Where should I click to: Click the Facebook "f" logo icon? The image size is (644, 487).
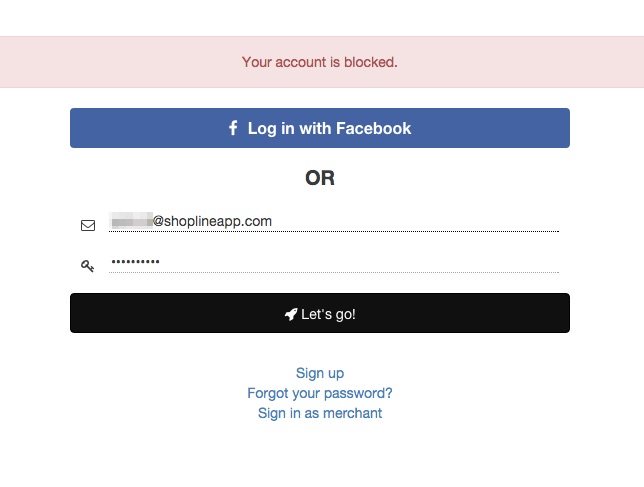[233, 128]
